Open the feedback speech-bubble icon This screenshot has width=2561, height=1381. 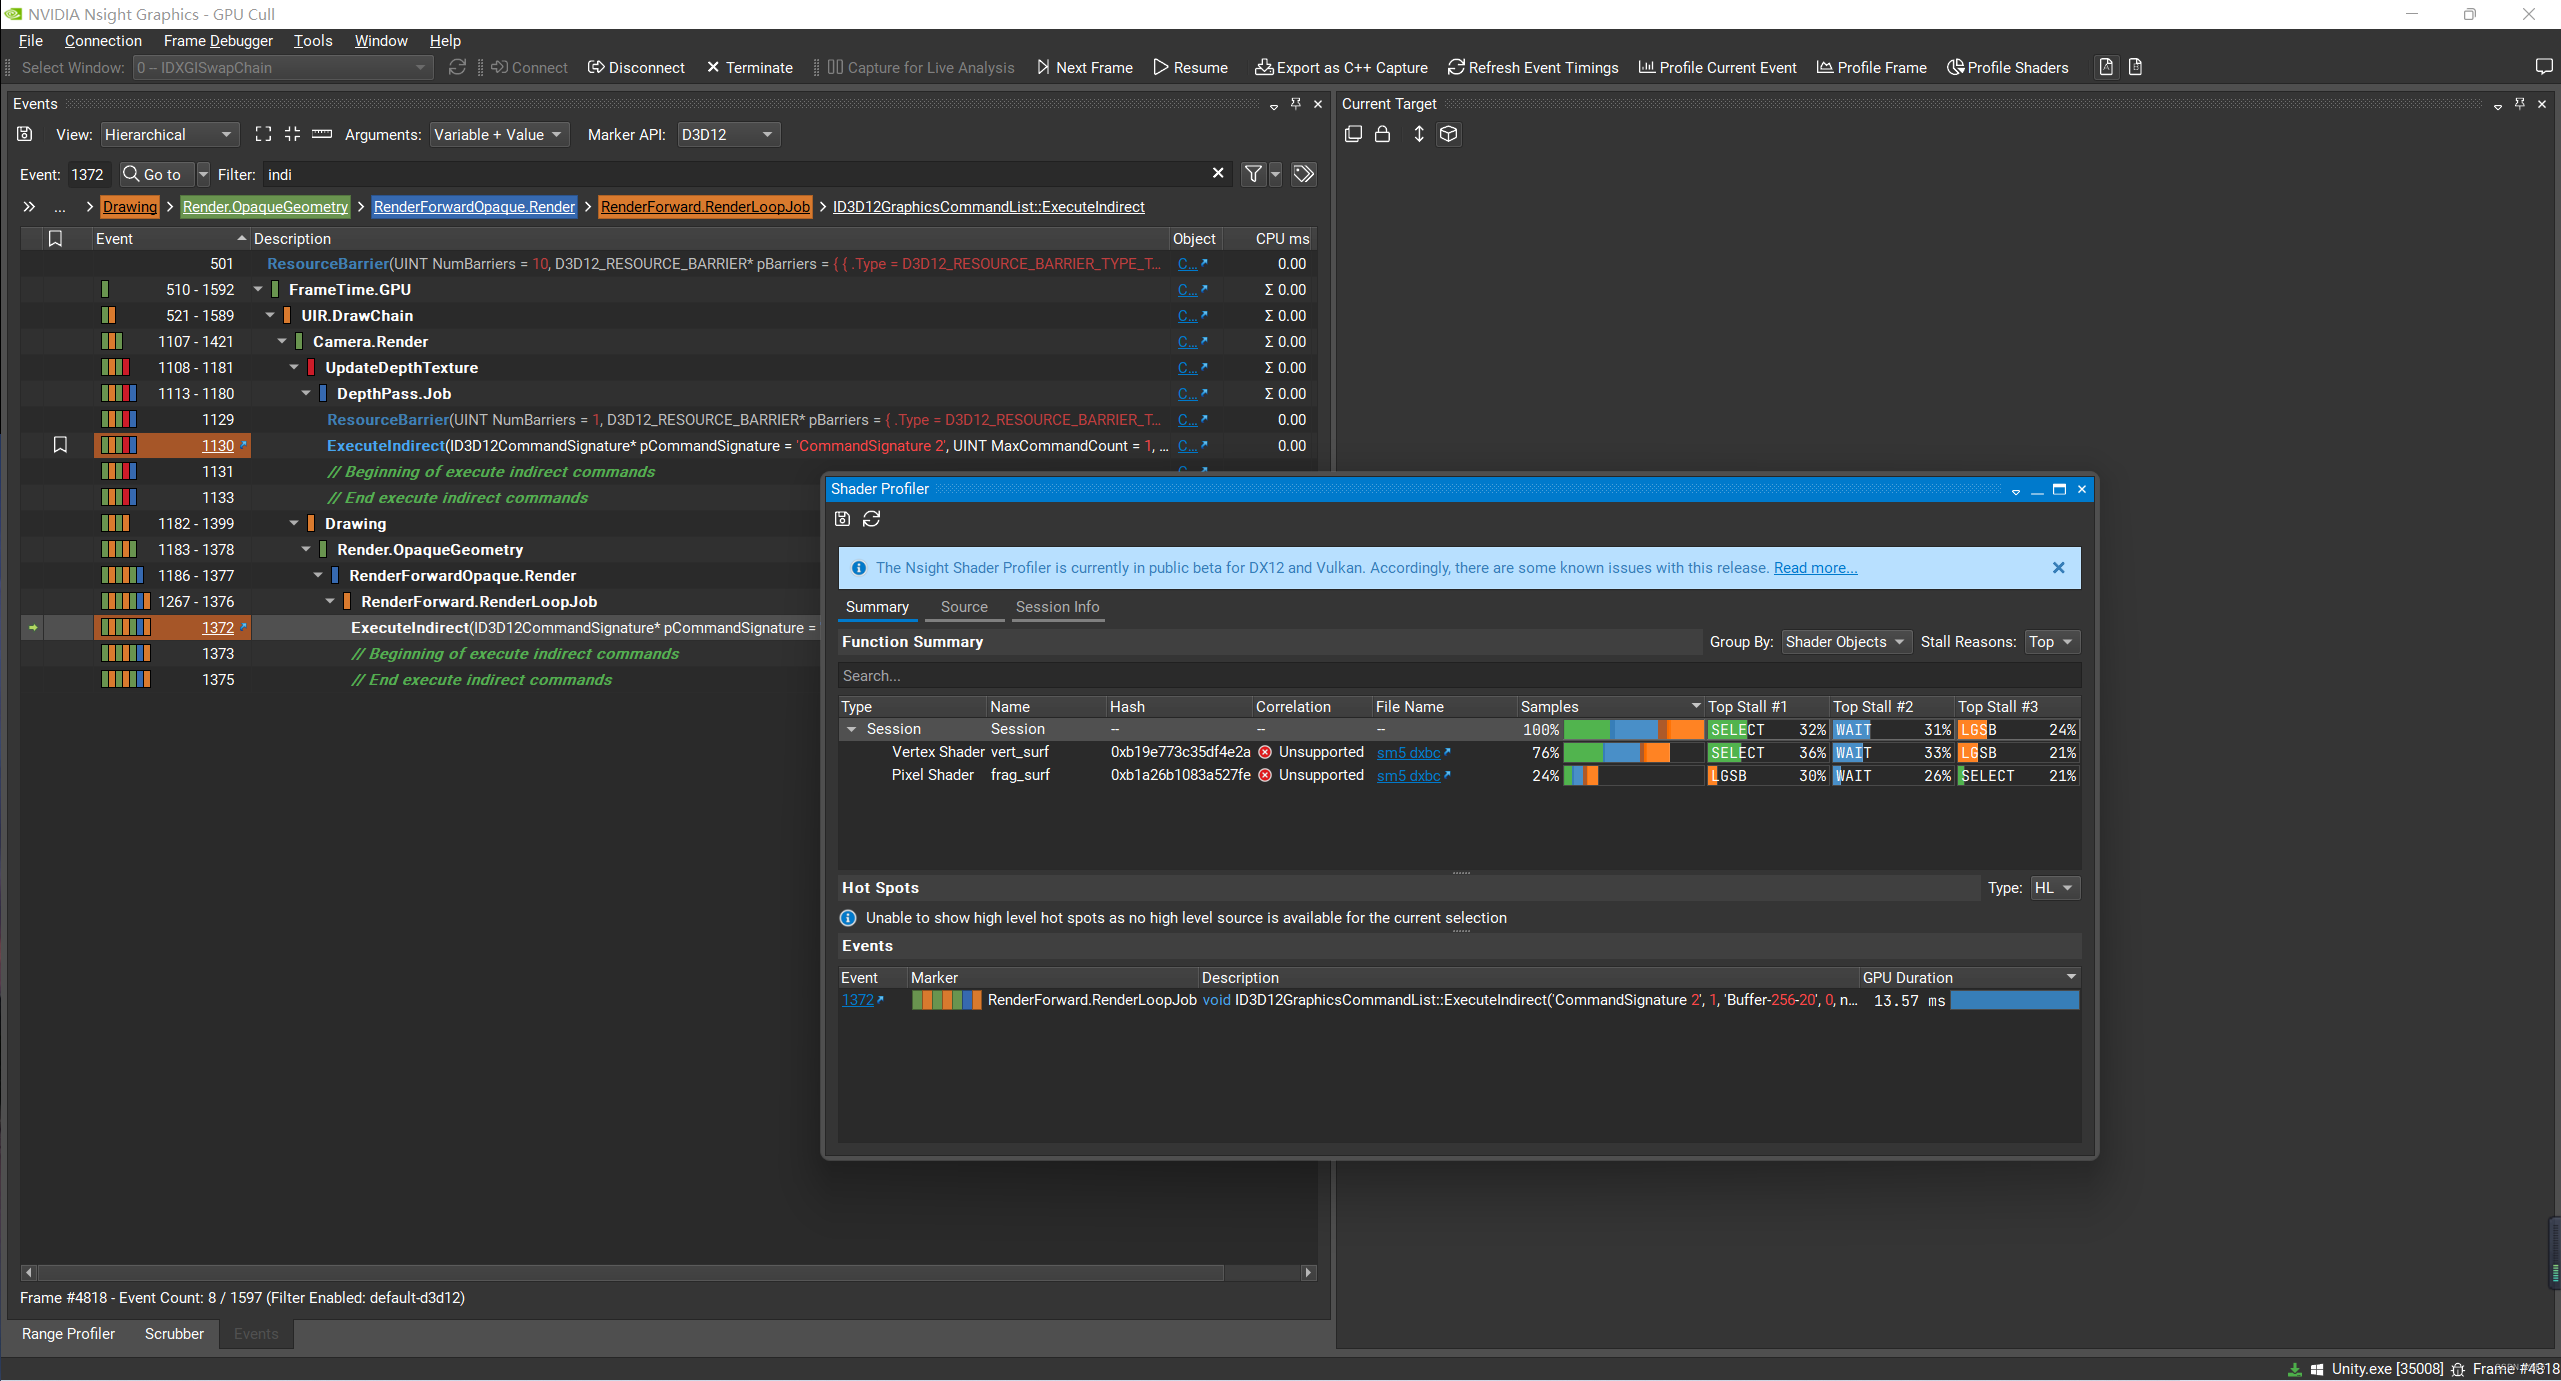coord(2544,67)
